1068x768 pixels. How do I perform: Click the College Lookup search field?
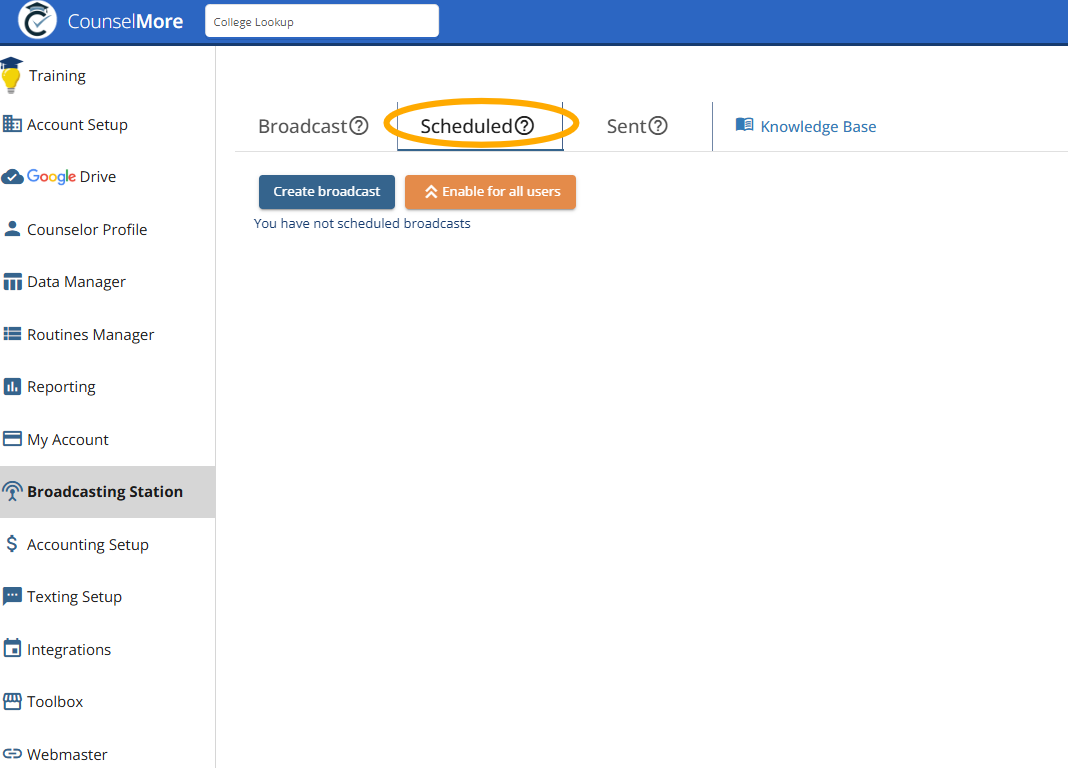tap(322, 21)
